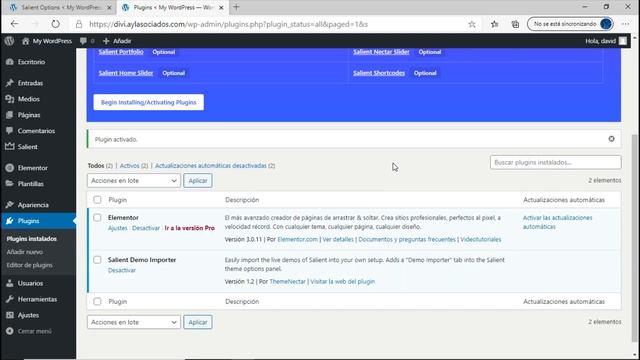Filter plugins by Activos

[x=129, y=166]
